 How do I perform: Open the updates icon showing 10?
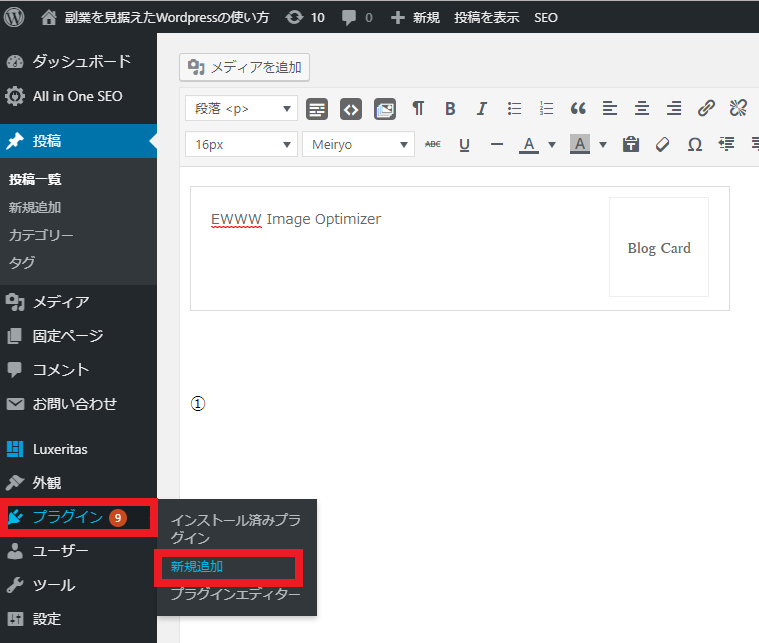(x=304, y=17)
